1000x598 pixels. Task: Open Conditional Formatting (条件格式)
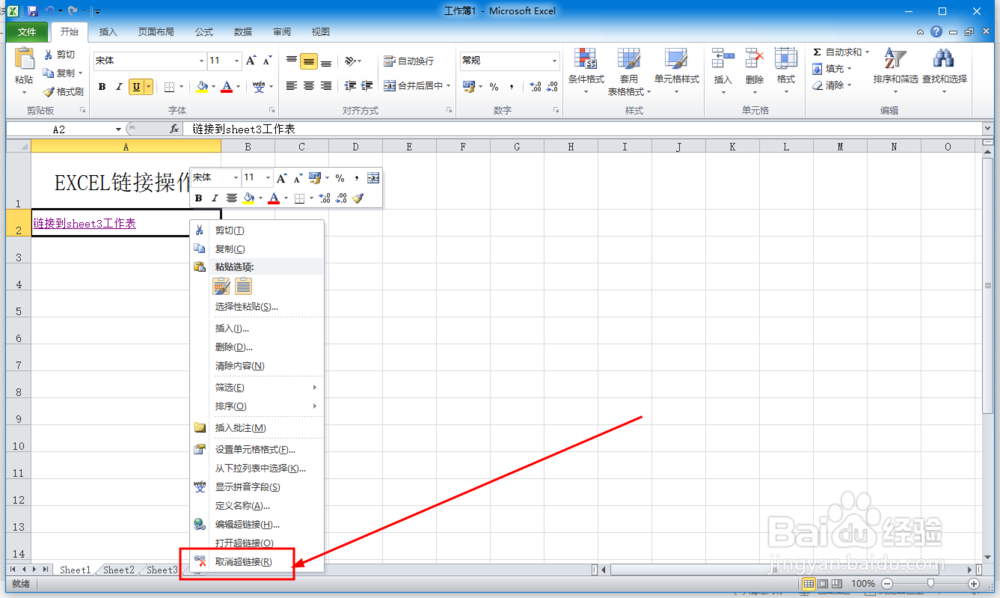[586, 71]
